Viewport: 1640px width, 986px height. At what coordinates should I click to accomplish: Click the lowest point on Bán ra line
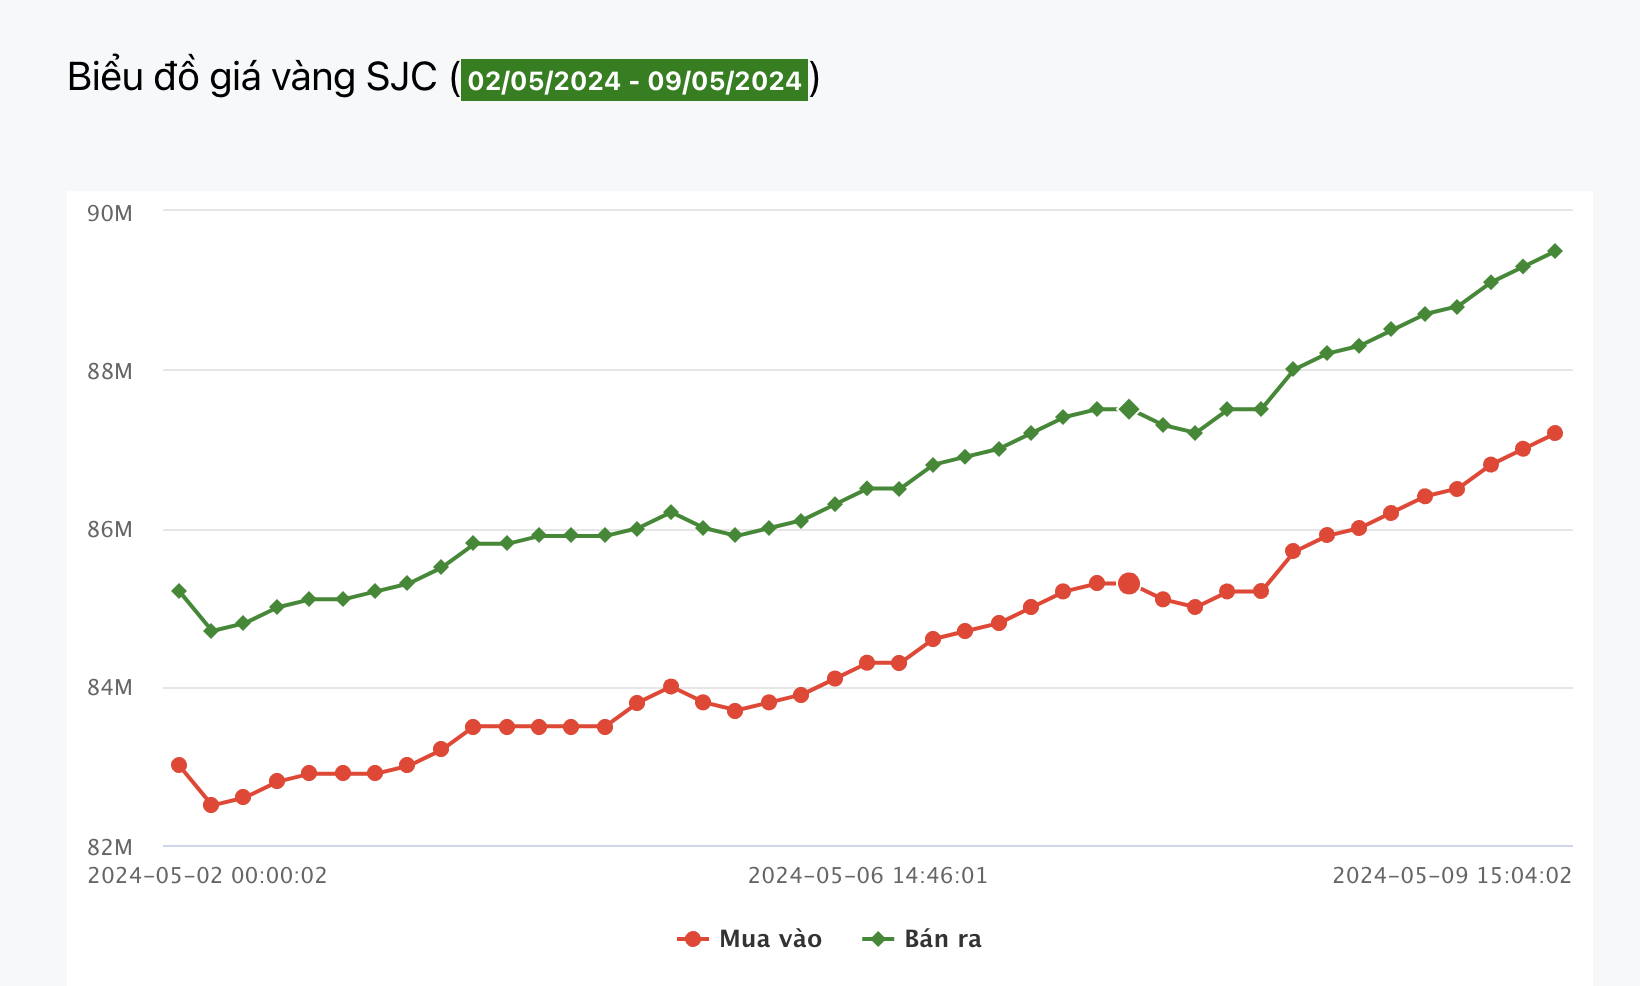click(x=211, y=631)
